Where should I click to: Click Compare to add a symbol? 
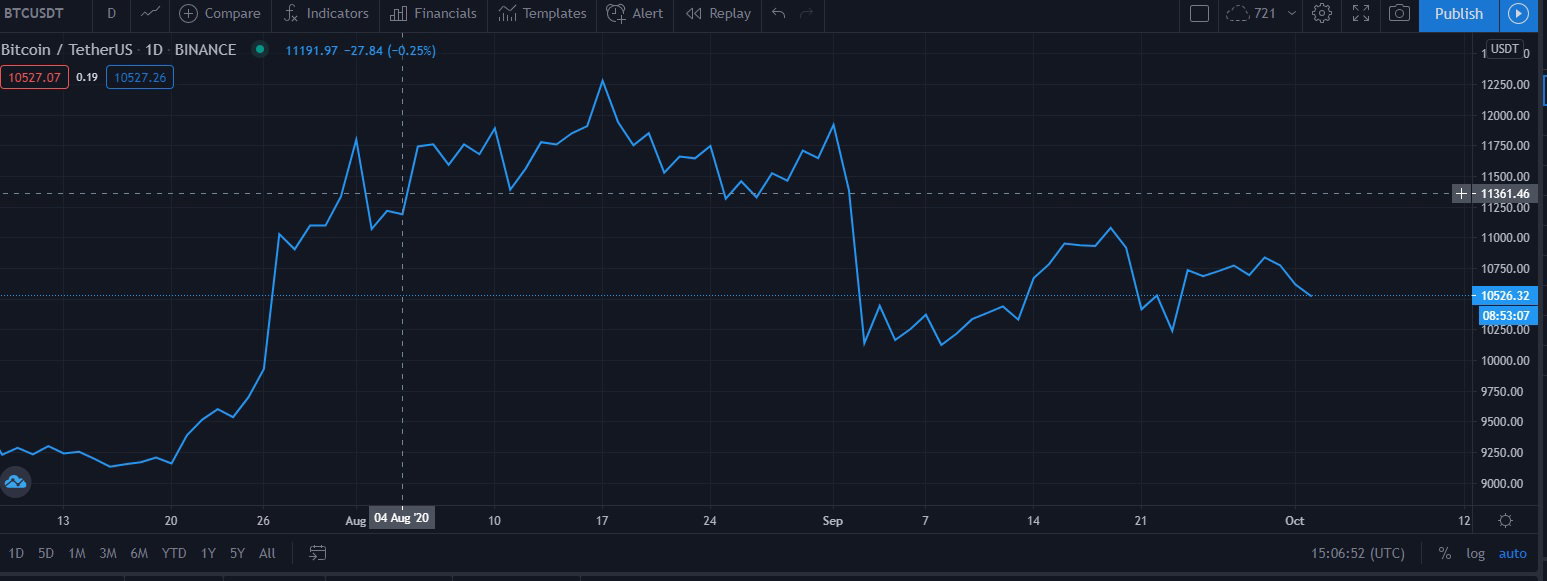220,13
